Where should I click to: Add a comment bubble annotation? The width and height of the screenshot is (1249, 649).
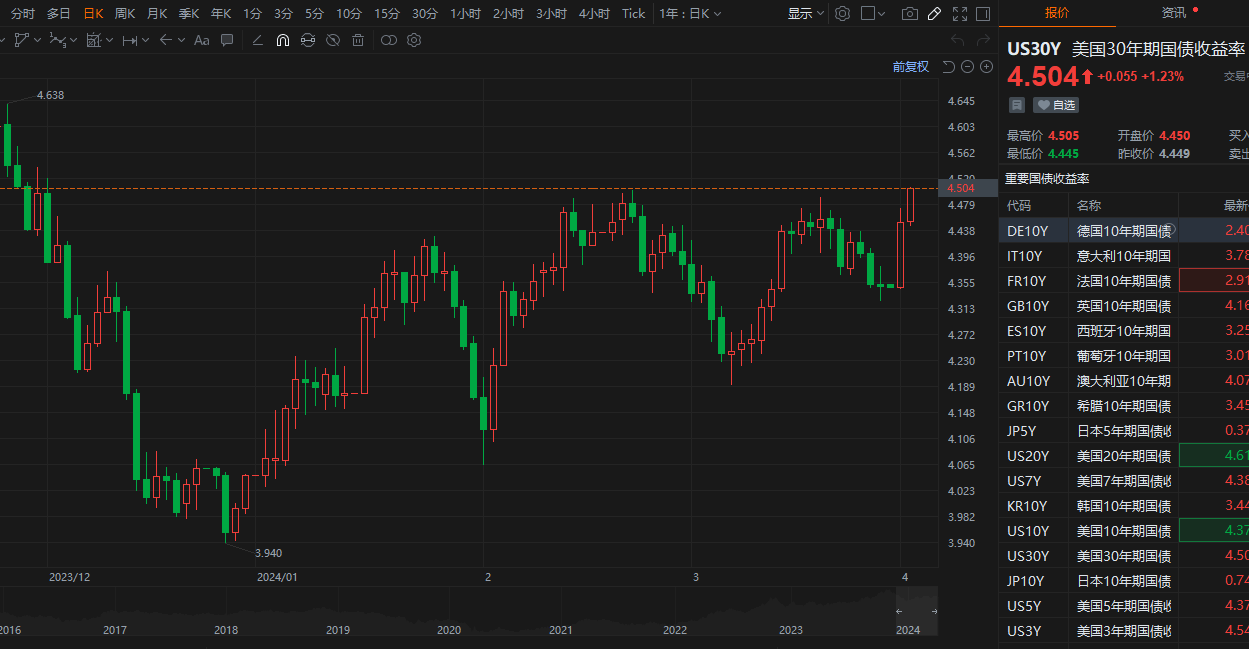pos(227,40)
